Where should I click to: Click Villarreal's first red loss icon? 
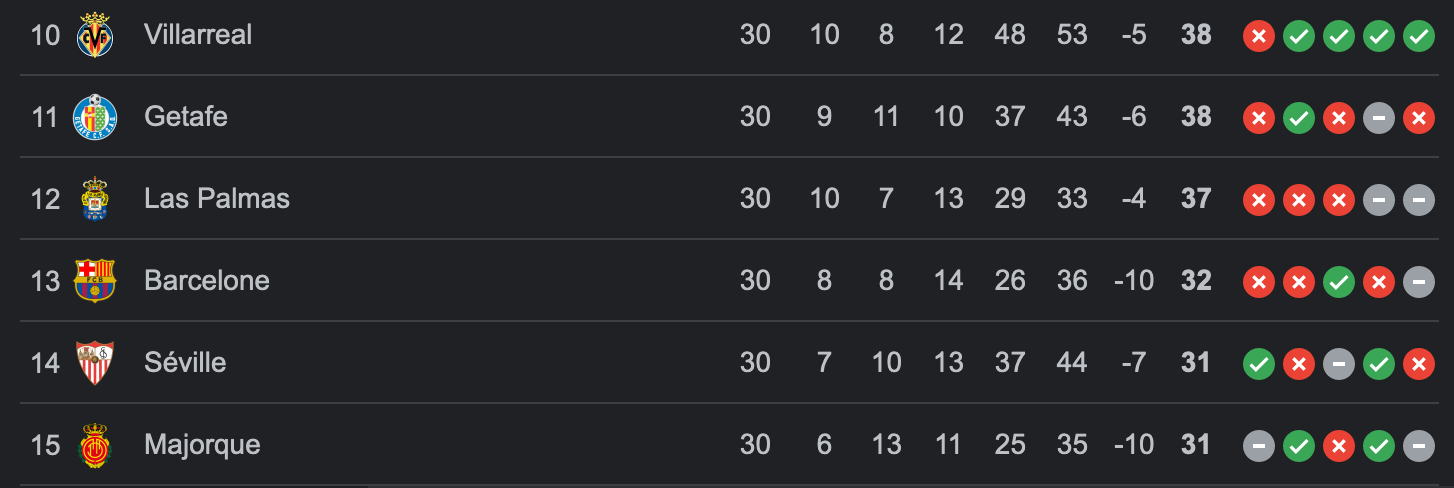click(x=1259, y=36)
